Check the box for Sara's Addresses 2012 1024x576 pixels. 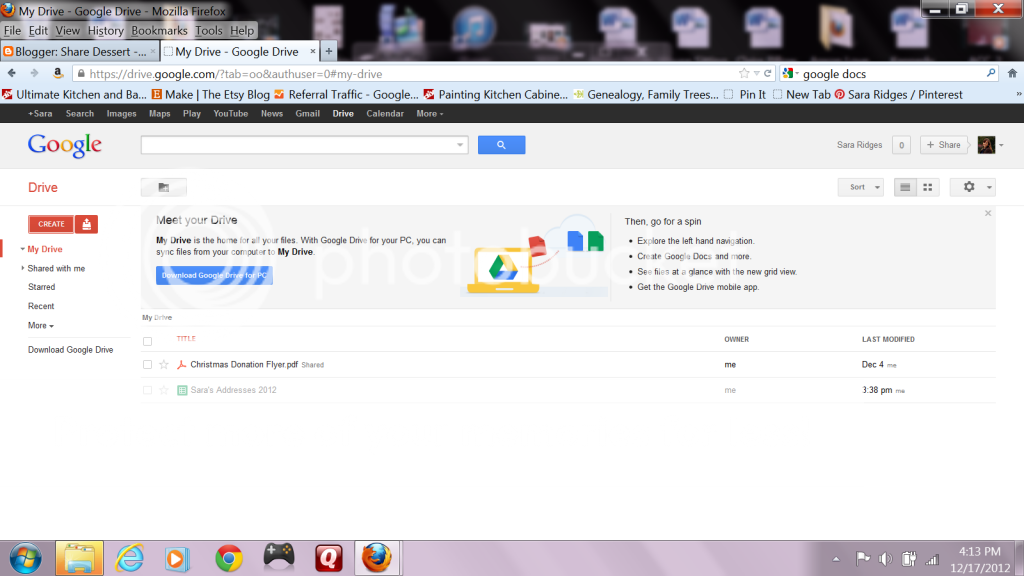pos(148,390)
